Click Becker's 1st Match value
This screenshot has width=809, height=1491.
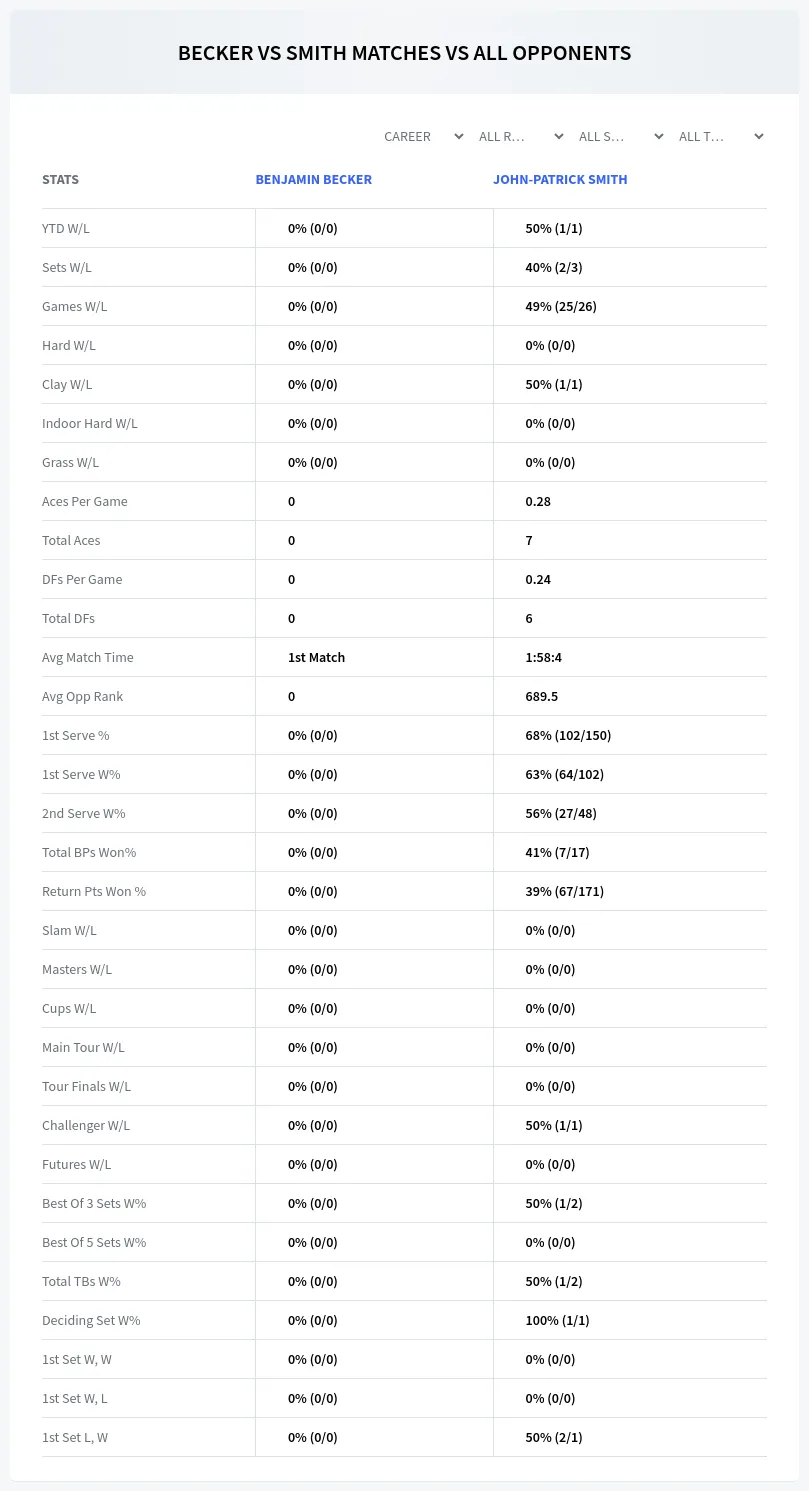(x=316, y=657)
